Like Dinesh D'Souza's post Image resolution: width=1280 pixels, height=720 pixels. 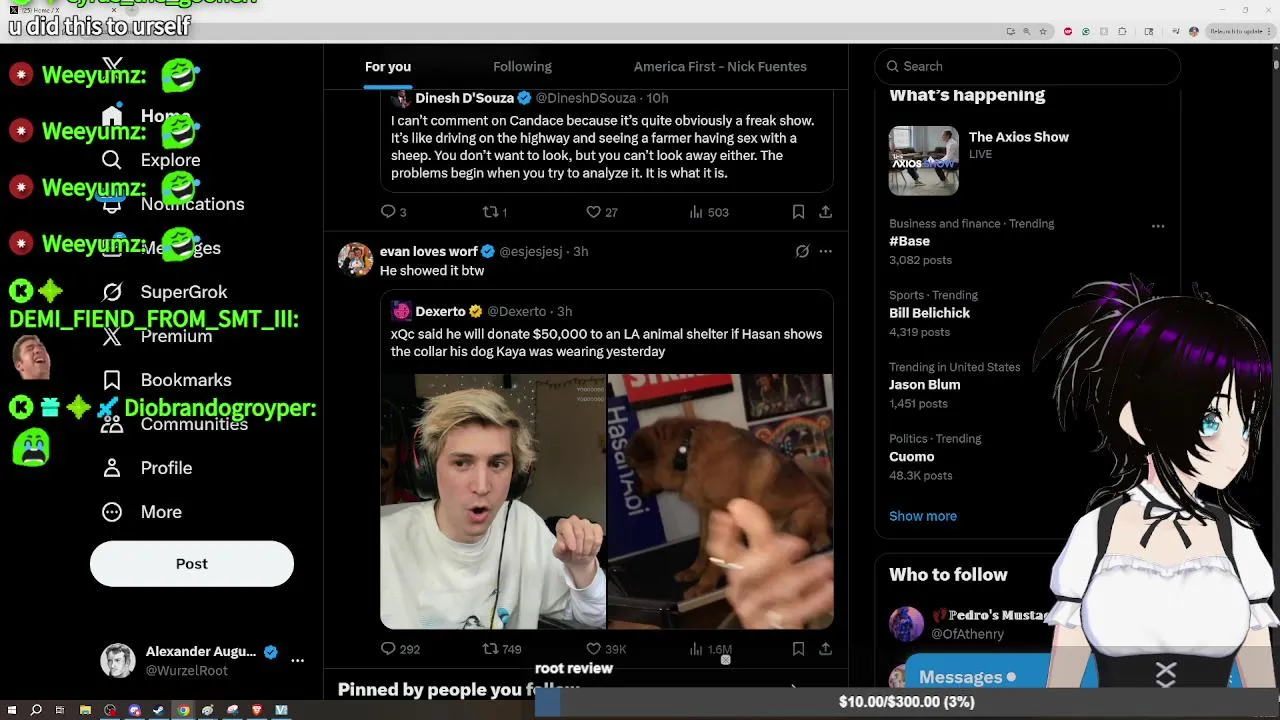(x=601, y=212)
